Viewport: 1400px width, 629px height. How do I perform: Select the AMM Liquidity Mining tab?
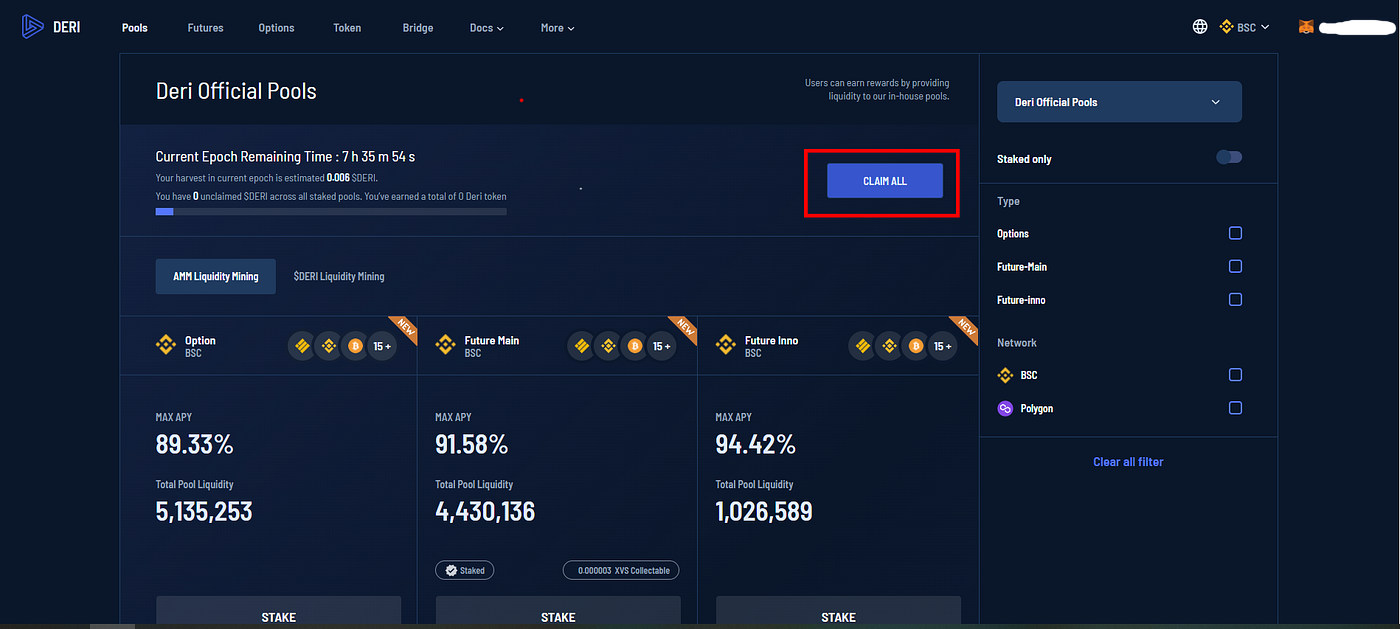point(216,276)
